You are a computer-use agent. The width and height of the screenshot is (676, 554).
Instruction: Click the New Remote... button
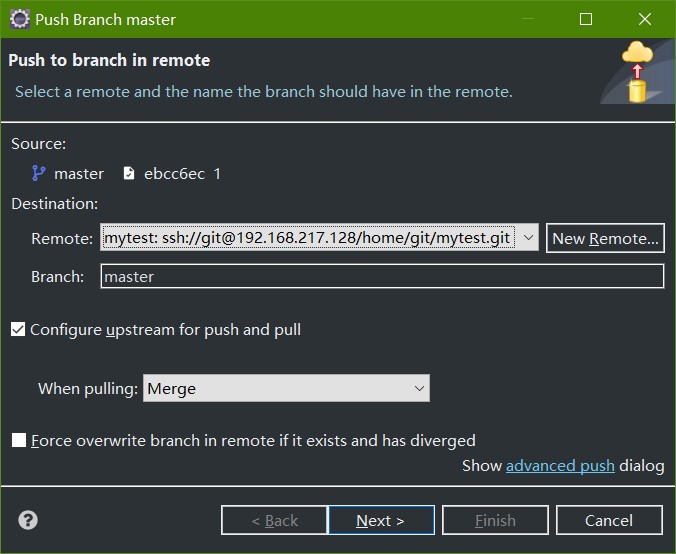[605, 238]
